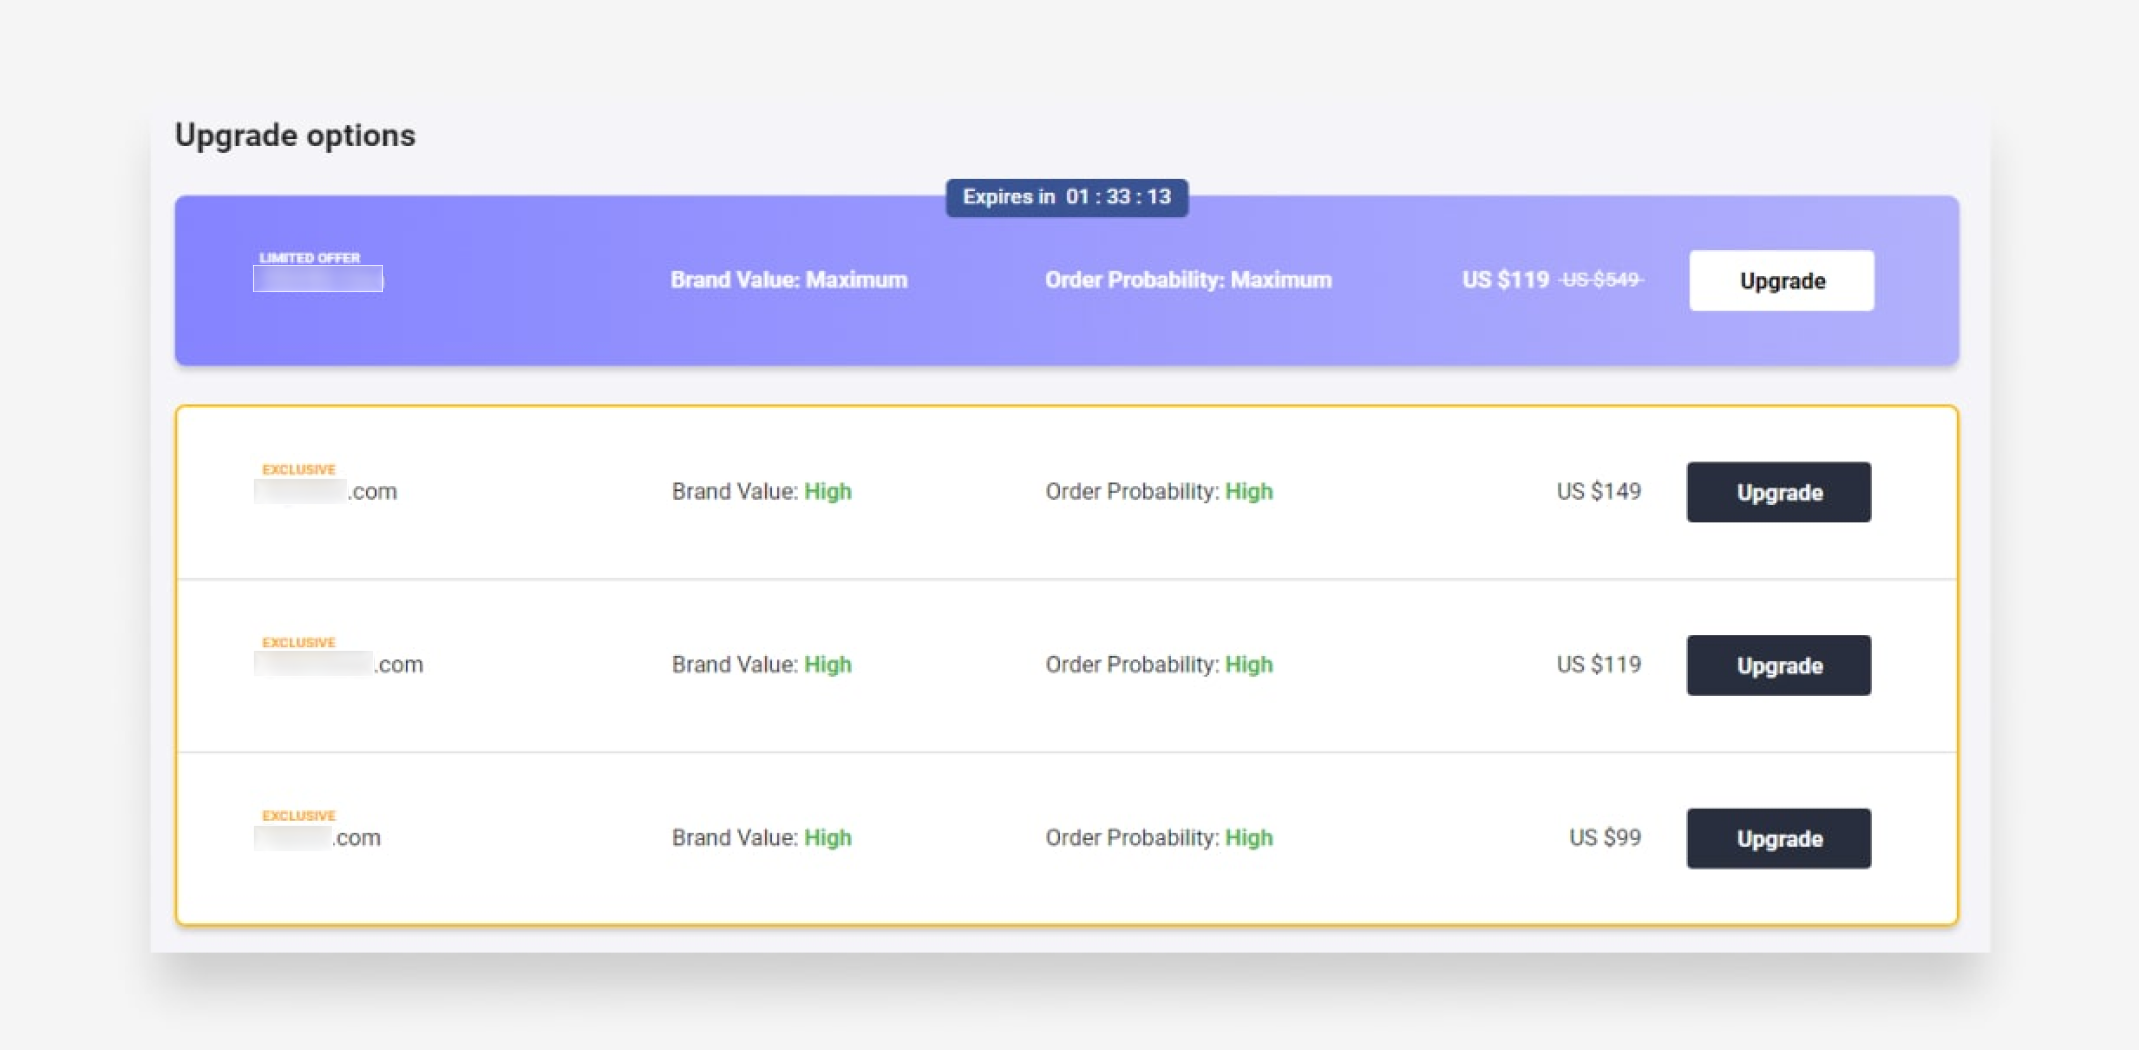Screen dimensions: 2139x1050
Task: Click the first EXCLUSIVE label
Action: pos(297,469)
